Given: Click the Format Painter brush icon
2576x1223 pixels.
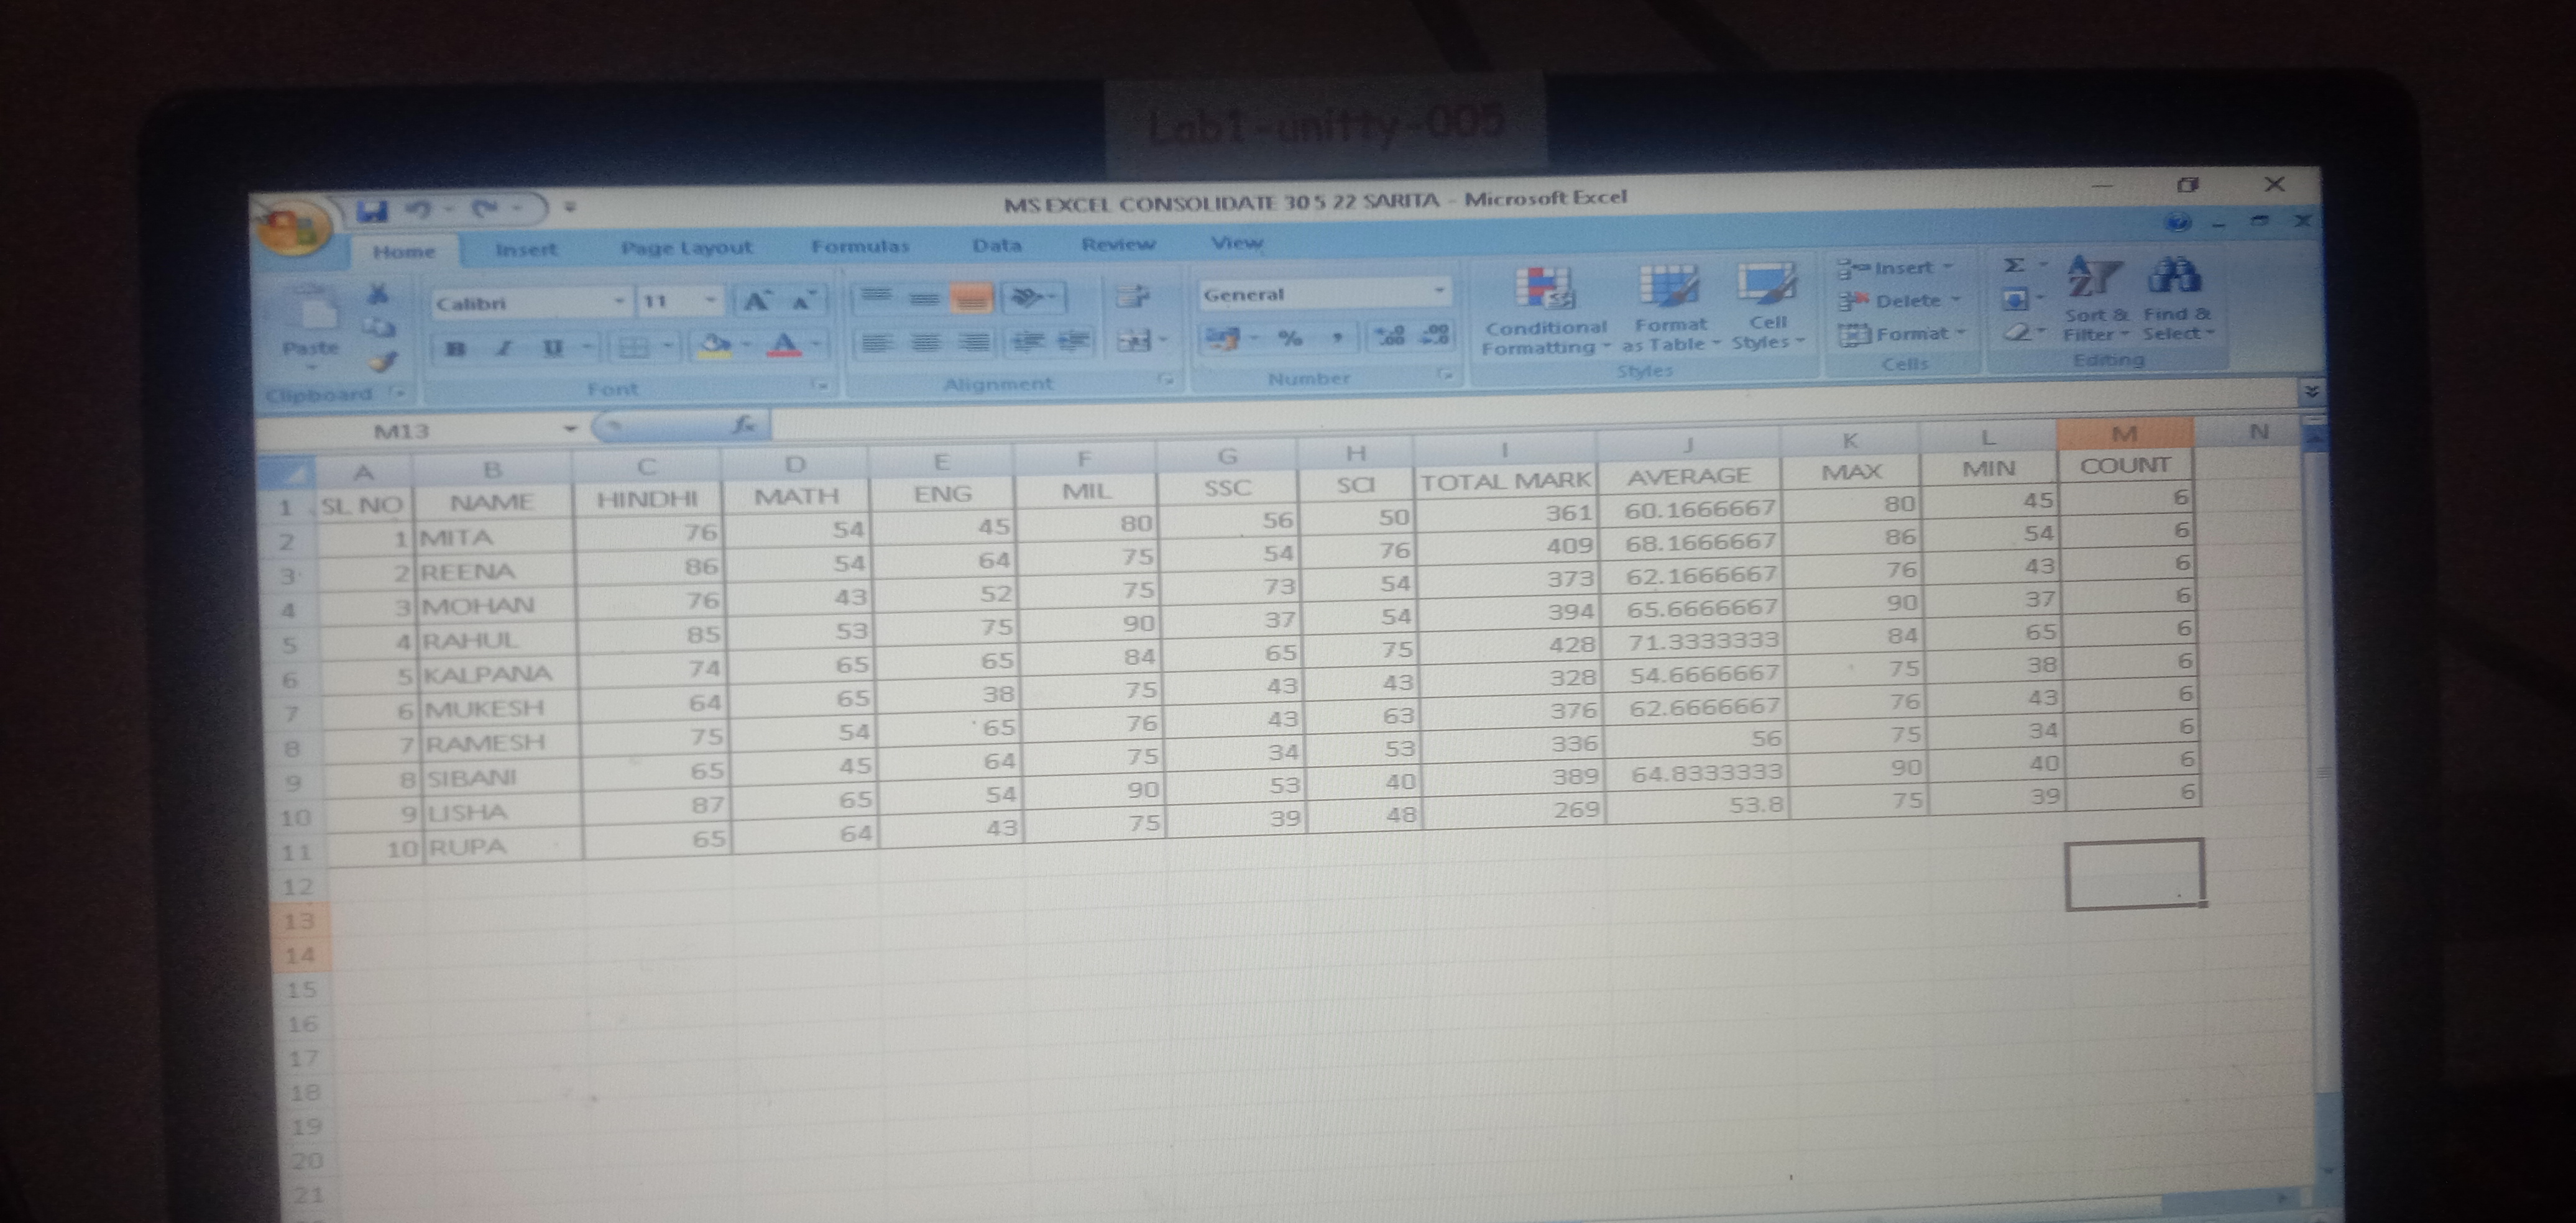Looking at the screenshot, I should point(384,362).
